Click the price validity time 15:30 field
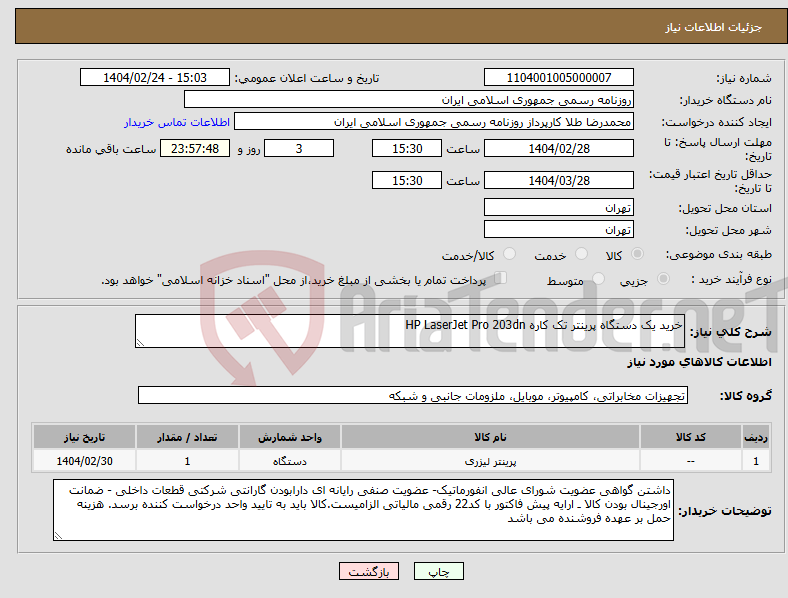 pyautogui.click(x=407, y=180)
